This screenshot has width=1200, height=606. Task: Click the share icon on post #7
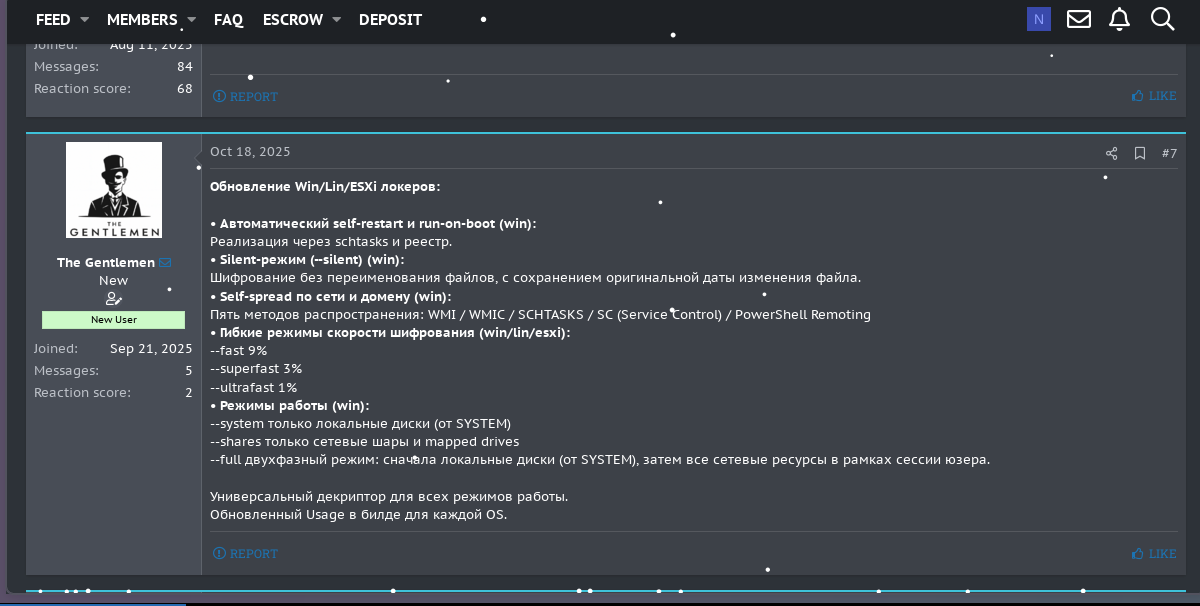coord(1111,153)
